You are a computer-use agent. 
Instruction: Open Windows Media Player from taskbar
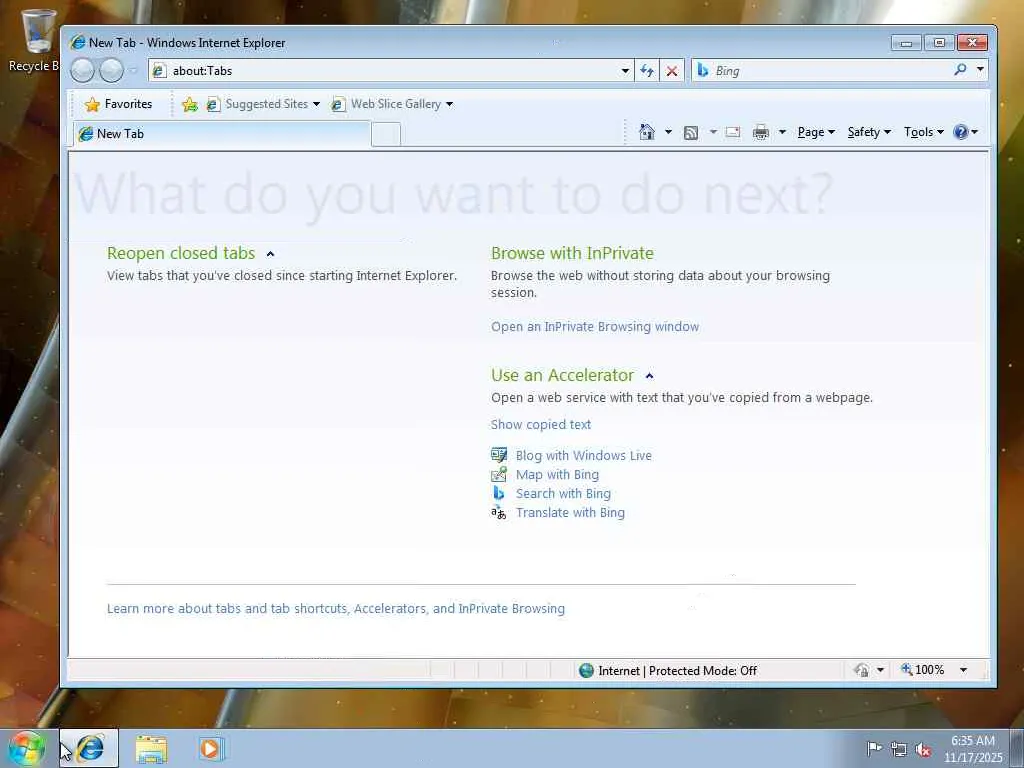[210, 749]
